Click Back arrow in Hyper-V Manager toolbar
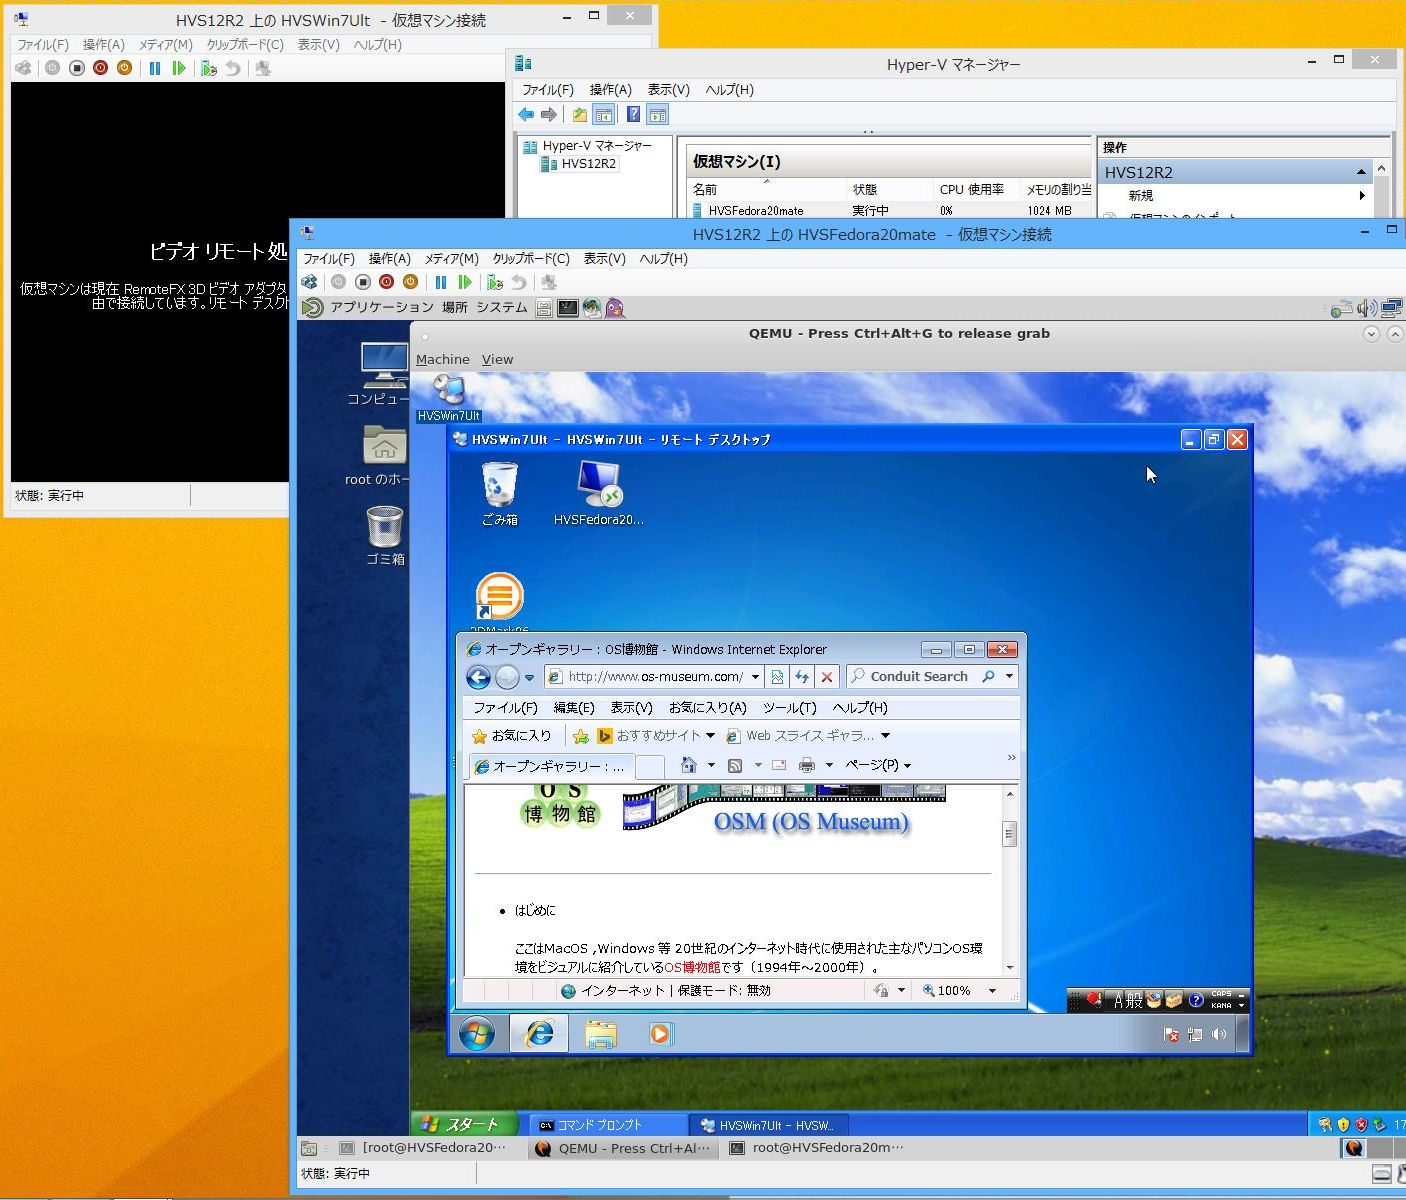The height and width of the screenshot is (1200, 1406). pyautogui.click(x=526, y=115)
